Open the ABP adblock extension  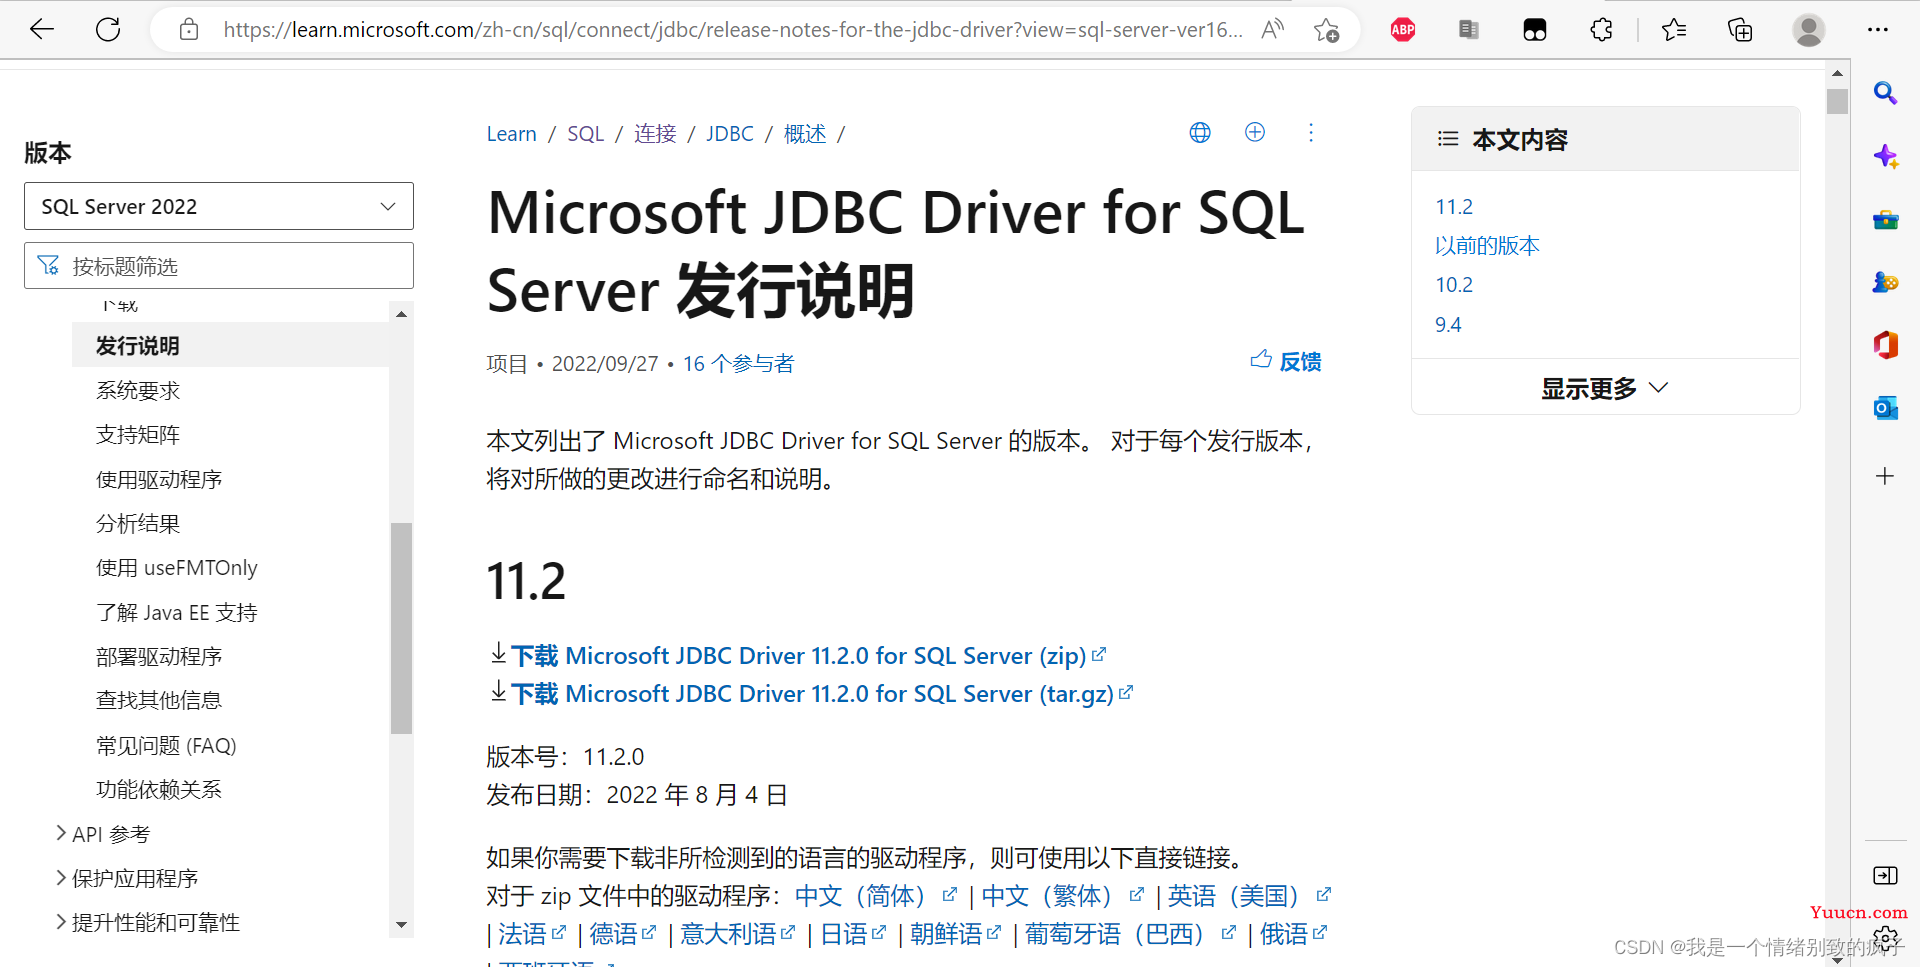click(x=1403, y=30)
